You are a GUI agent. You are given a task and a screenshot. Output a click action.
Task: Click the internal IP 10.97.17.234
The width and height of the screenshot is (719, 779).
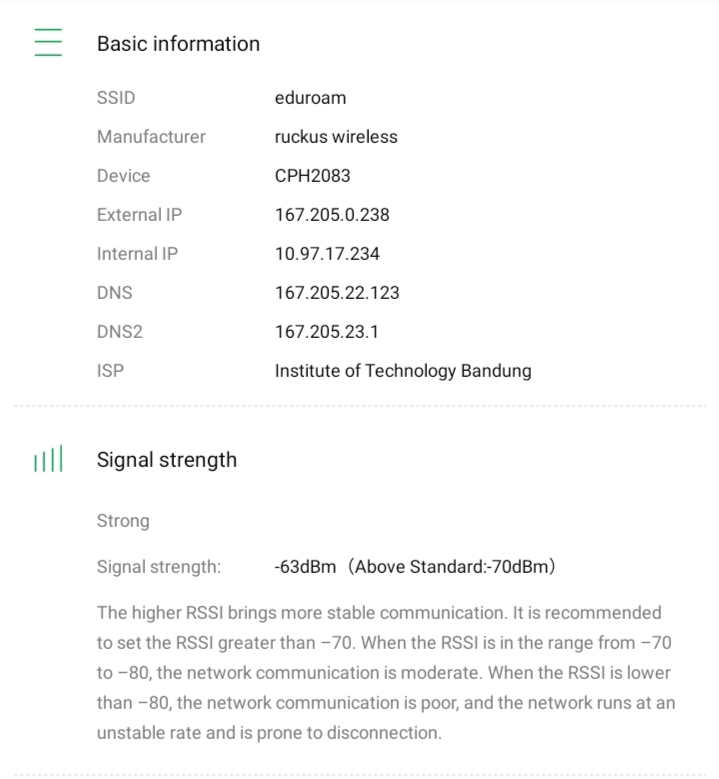click(x=327, y=254)
